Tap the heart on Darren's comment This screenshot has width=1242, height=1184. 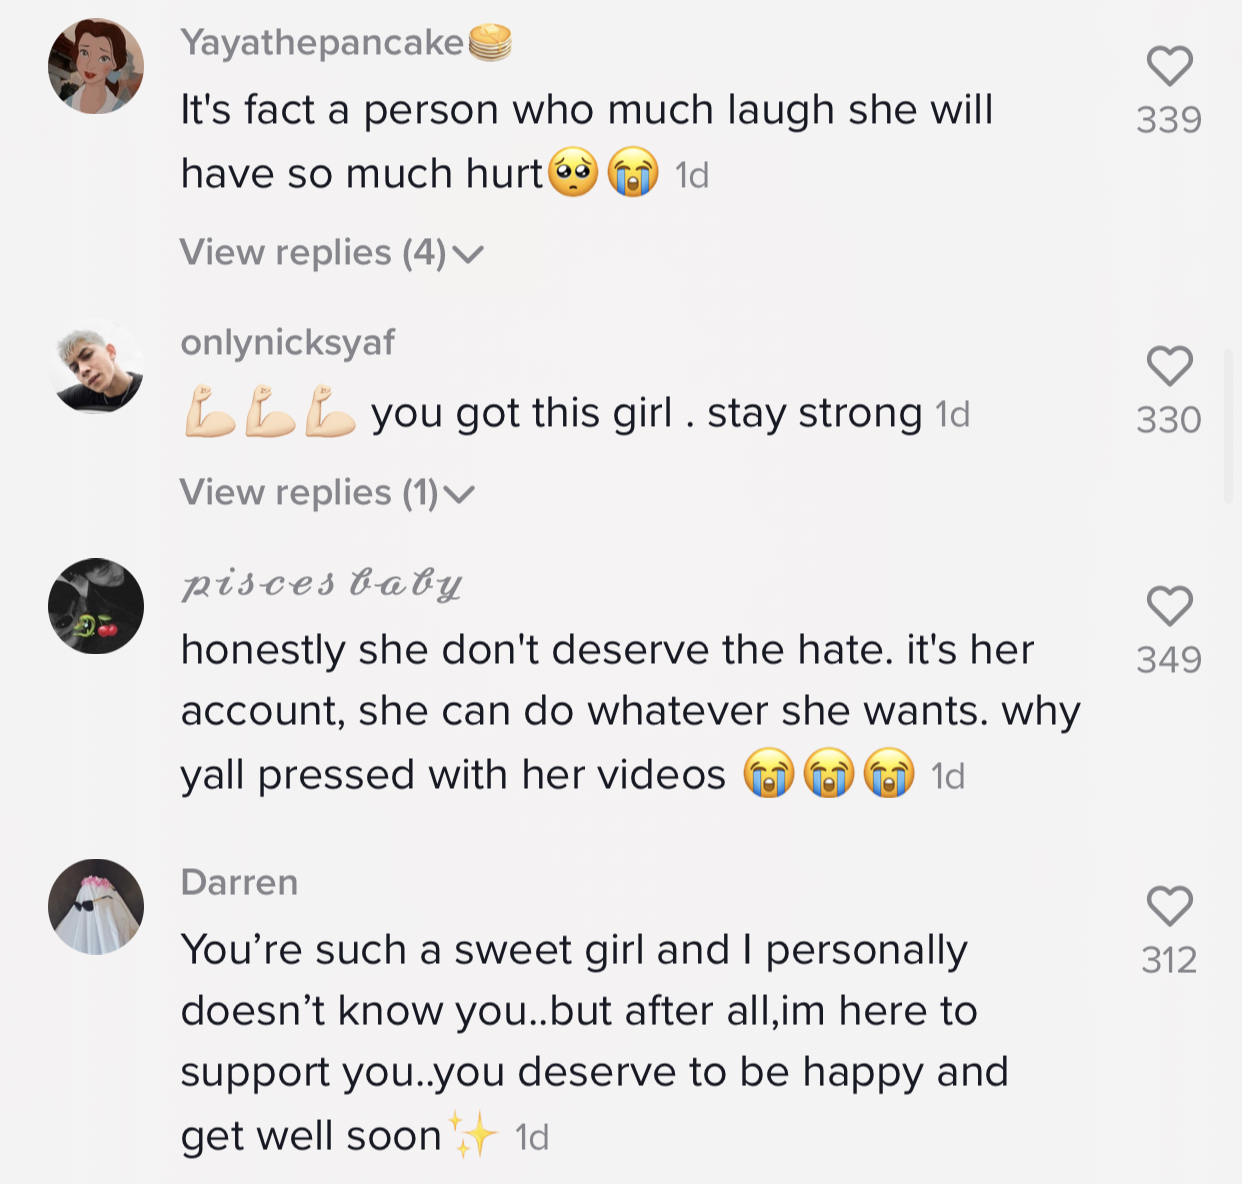[x=1168, y=907]
